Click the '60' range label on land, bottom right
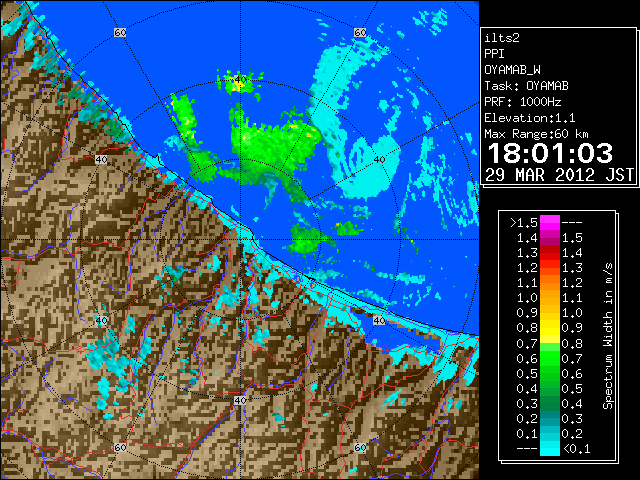 (x=360, y=448)
